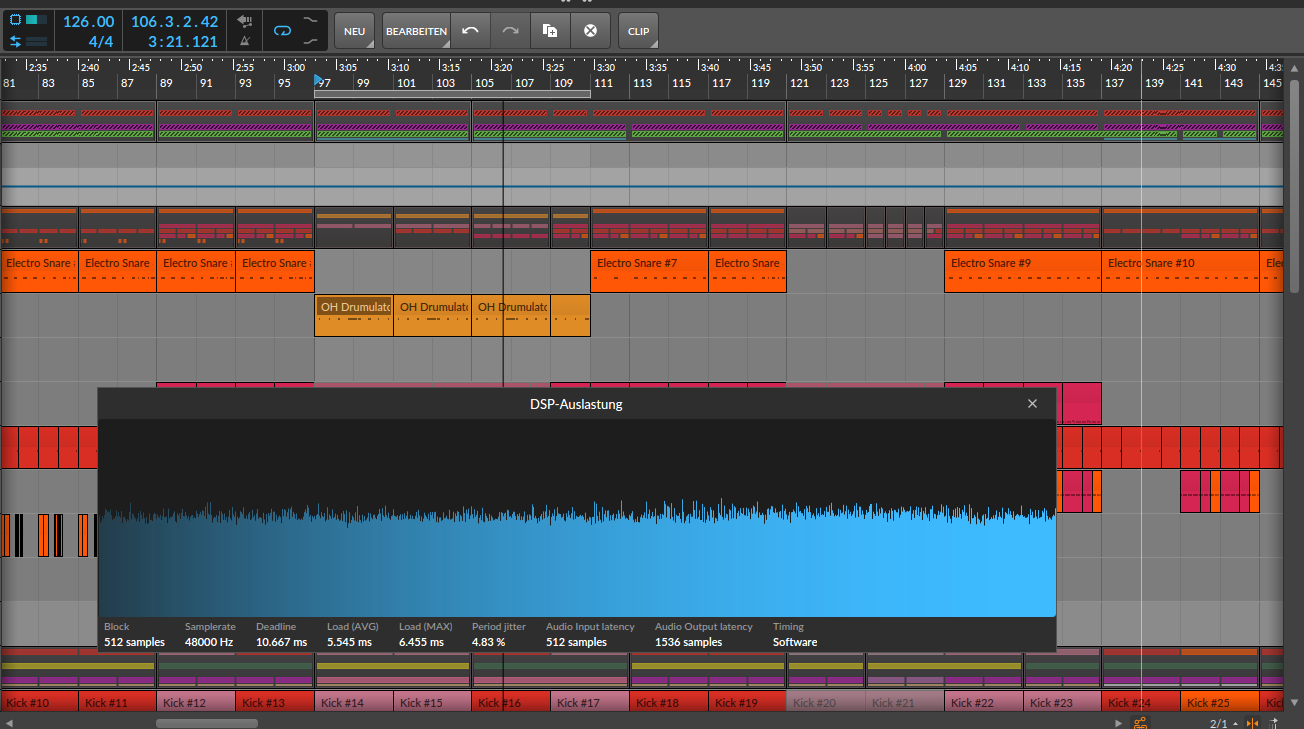Toggle the orange automation follow icon
The width and height of the screenshot is (1304, 729).
click(1140, 722)
